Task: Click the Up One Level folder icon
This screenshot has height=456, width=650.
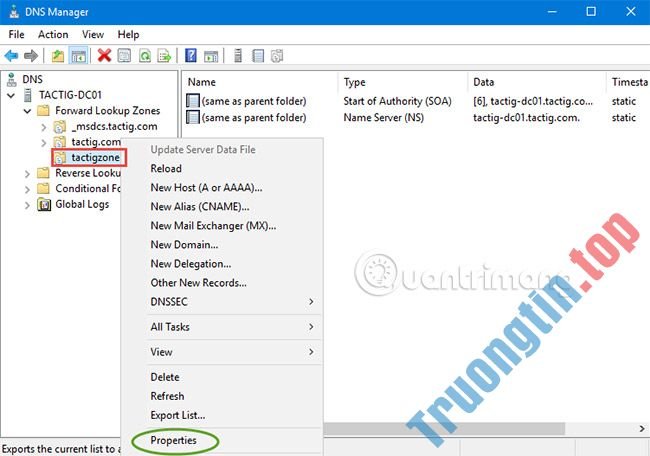Action: [x=58, y=56]
